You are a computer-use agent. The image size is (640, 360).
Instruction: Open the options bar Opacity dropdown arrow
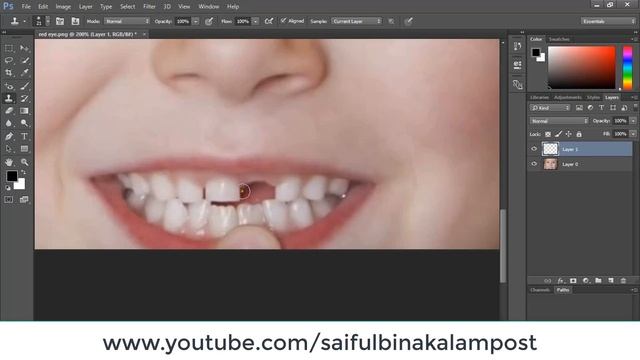(x=196, y=21)
